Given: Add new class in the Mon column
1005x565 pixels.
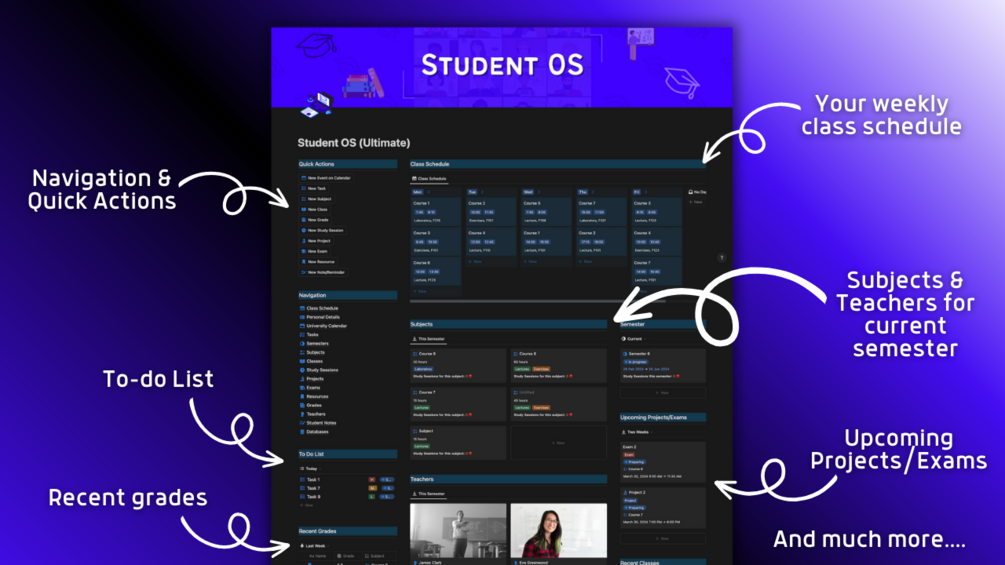Looking at the screenshot, I should [x=420, y=291].
